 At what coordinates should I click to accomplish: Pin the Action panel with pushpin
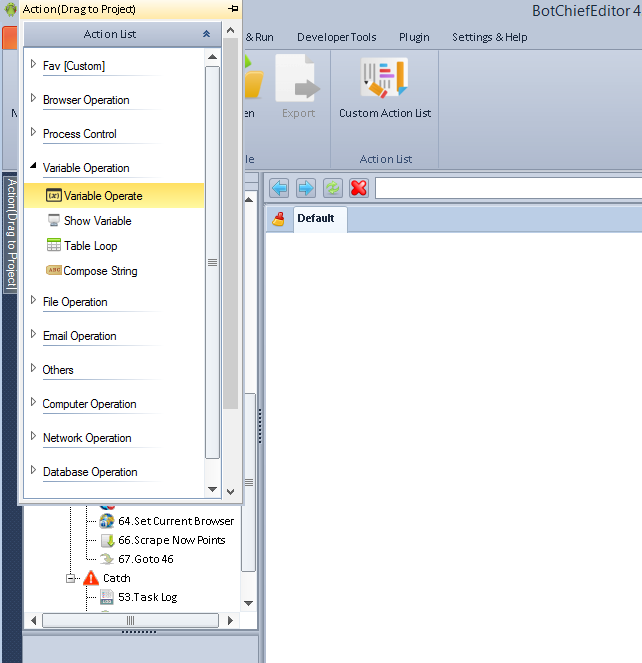pos(233,9)
